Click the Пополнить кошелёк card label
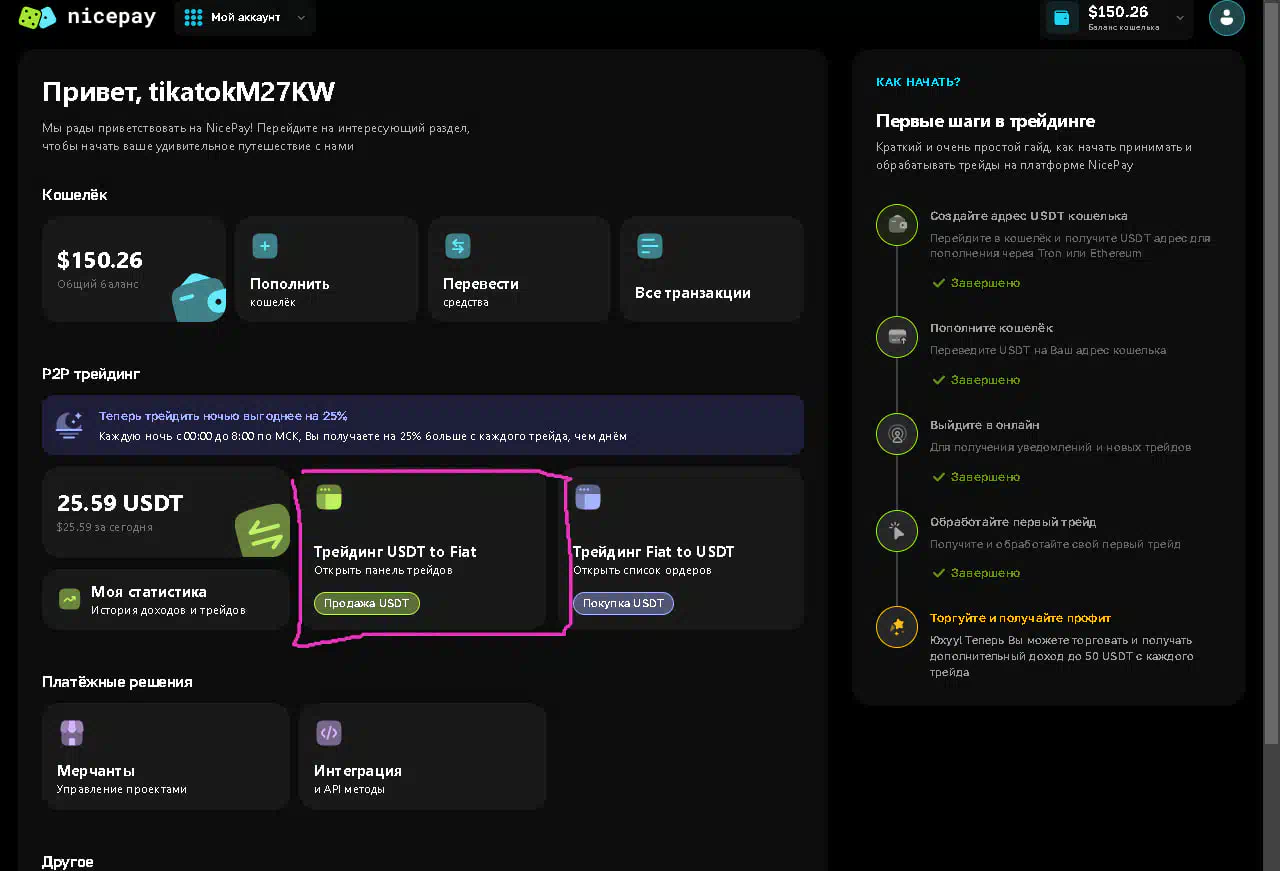The width and height of the screenshot is (1280, 871). [290, 292]
